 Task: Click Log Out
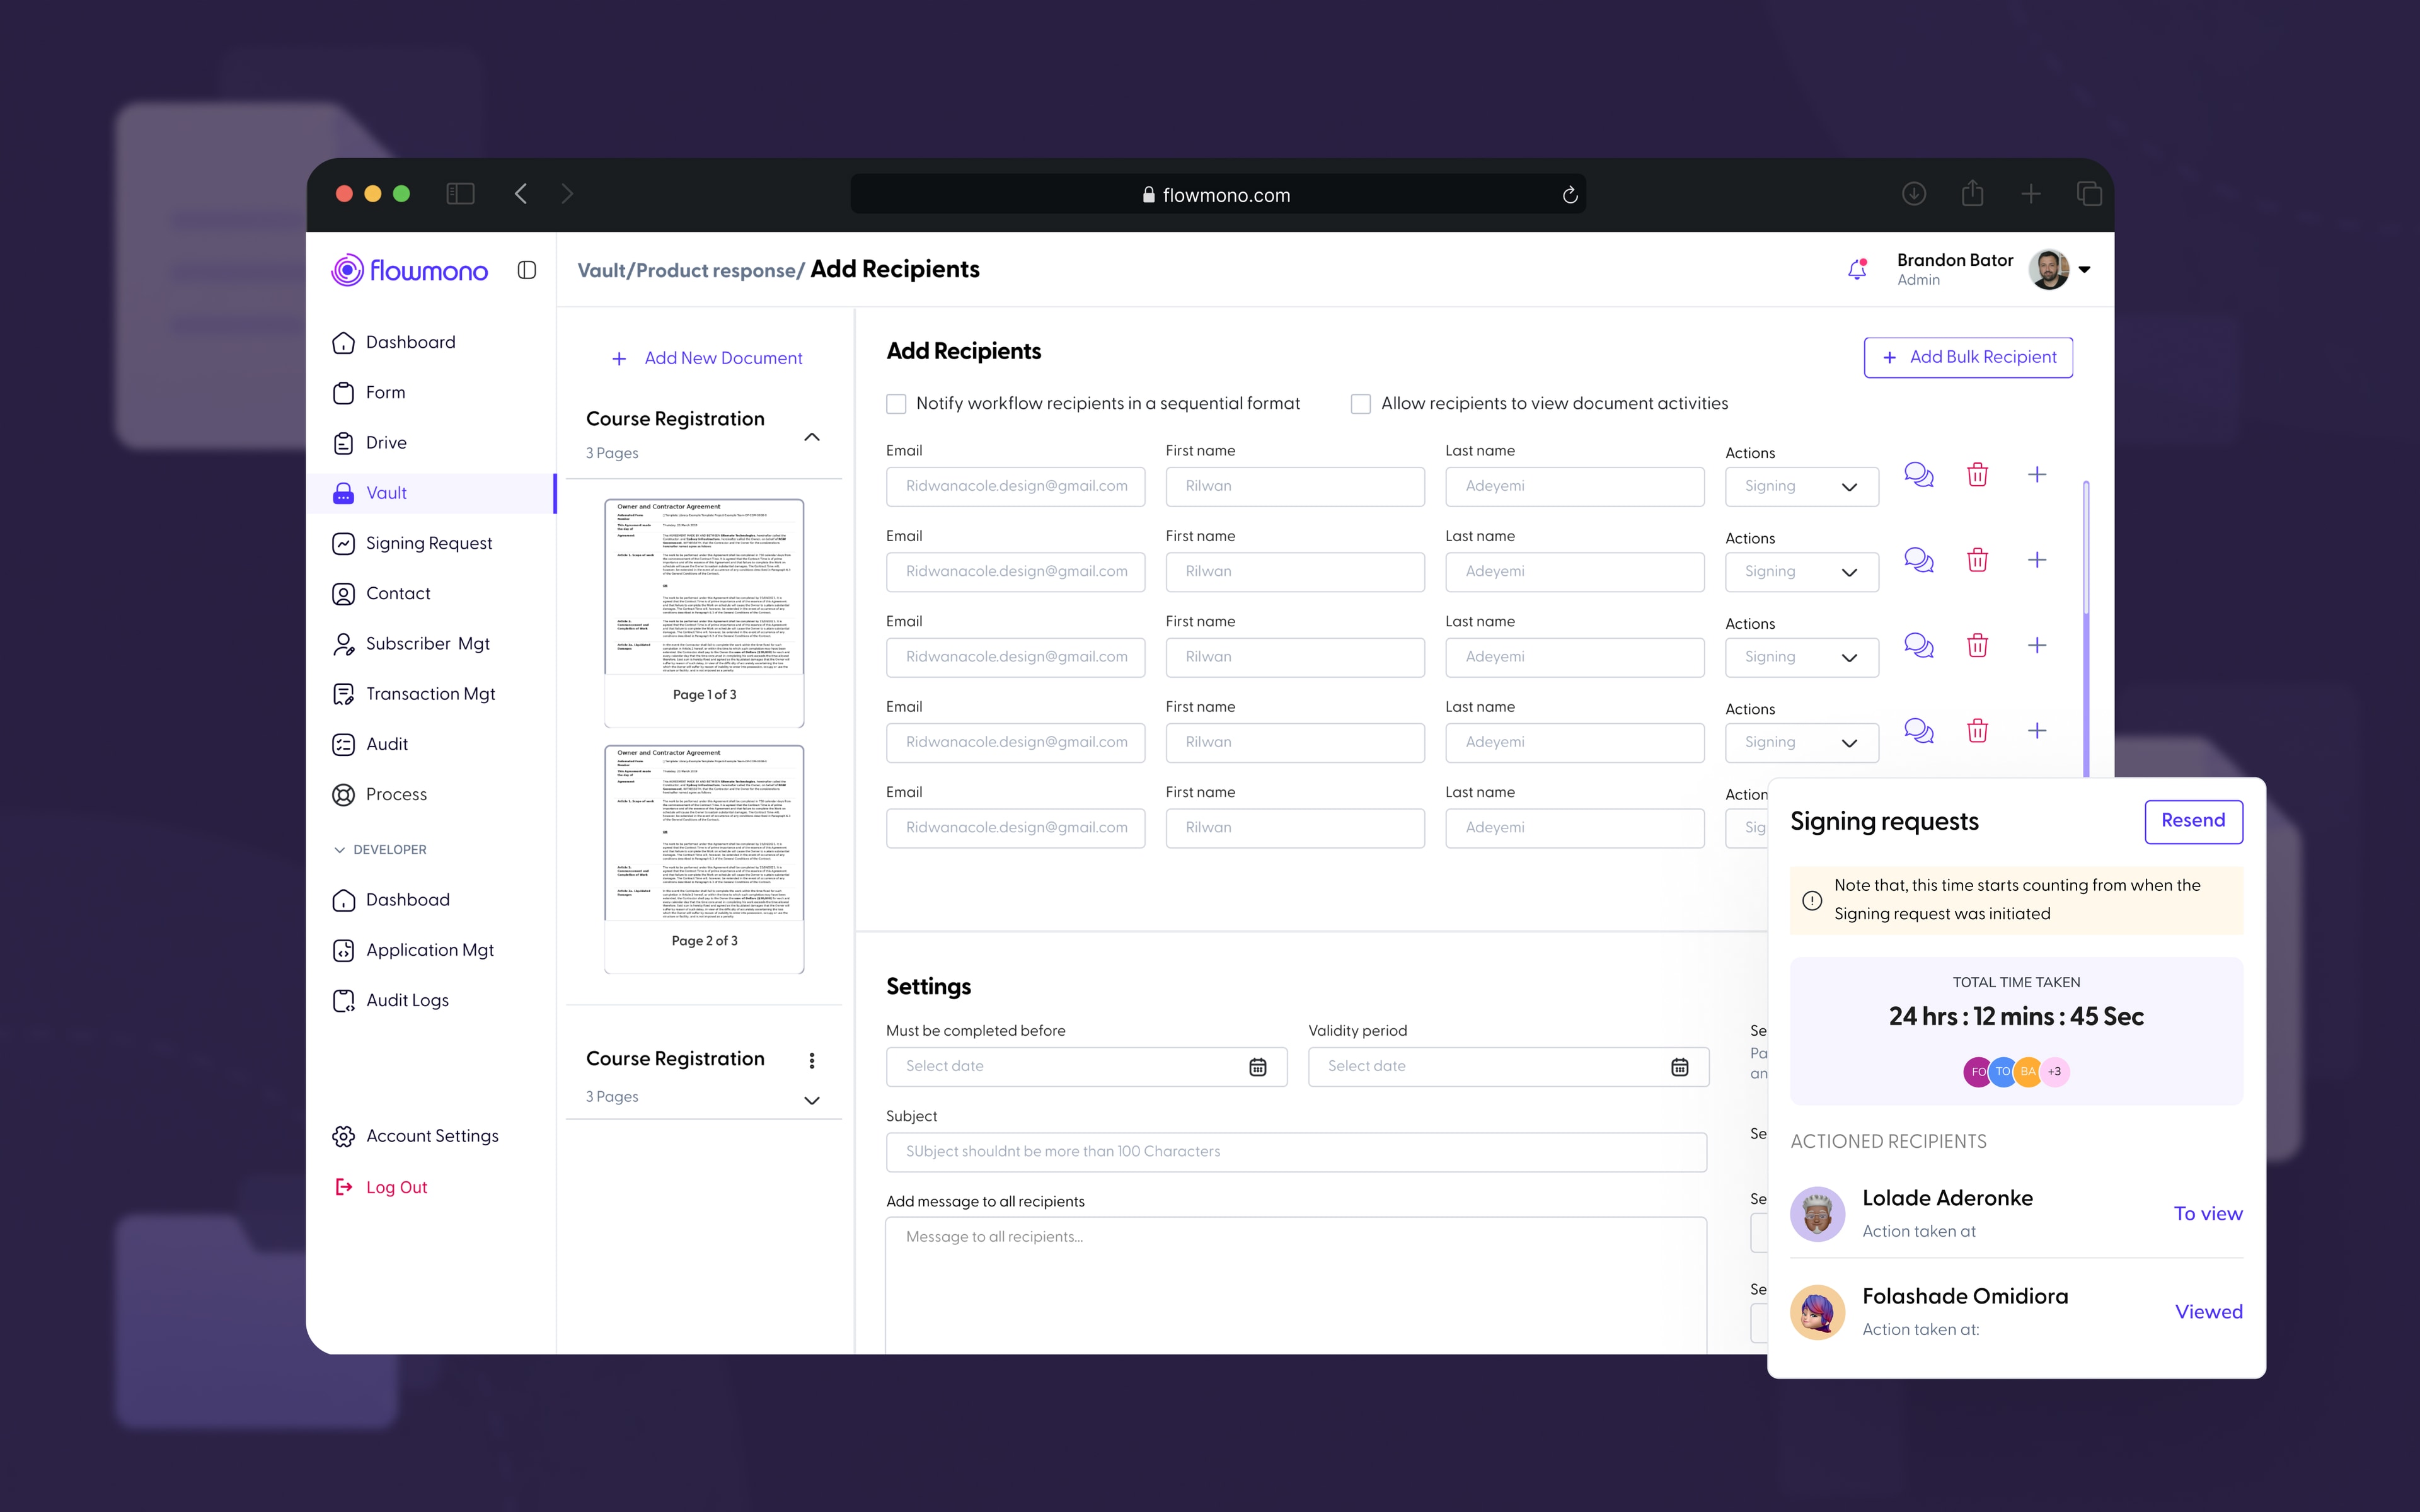(x=381, y=1187)
